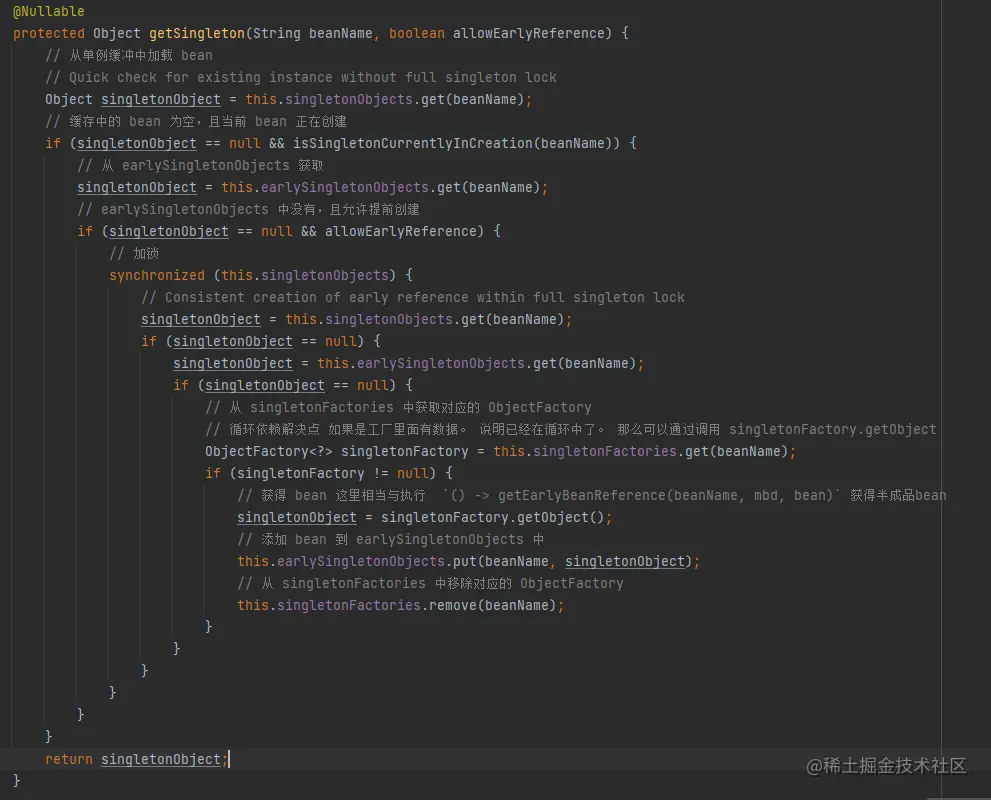The image size is (991, 800).
Task: Click singletonFactories on the remove line
Action: pos(348,605)
